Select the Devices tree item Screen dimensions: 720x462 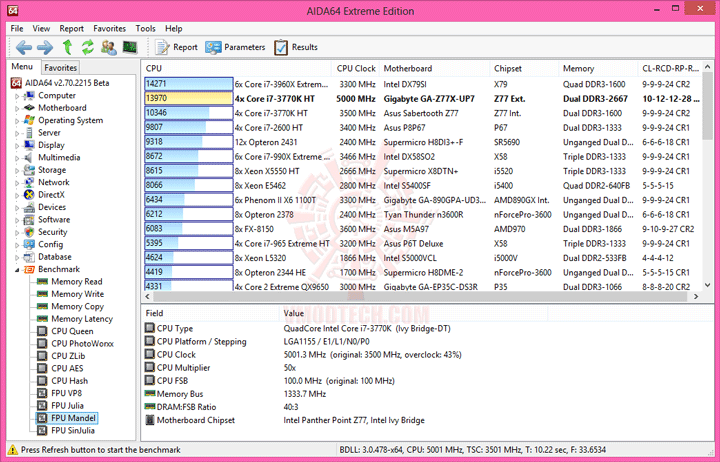point(45,207)
